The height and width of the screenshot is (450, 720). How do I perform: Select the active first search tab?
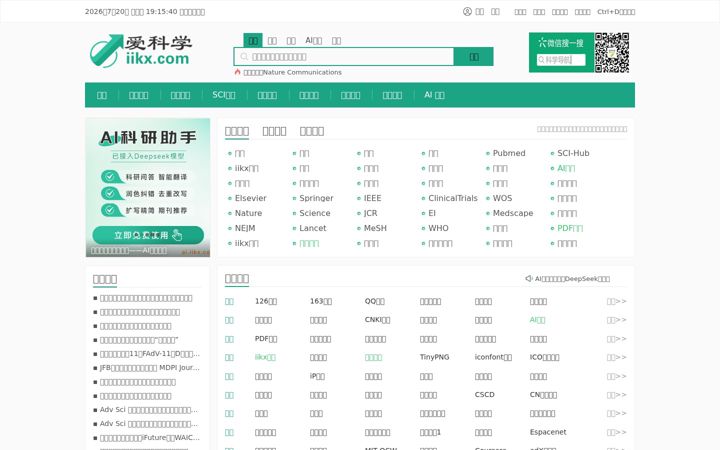[x=253, y=40]
